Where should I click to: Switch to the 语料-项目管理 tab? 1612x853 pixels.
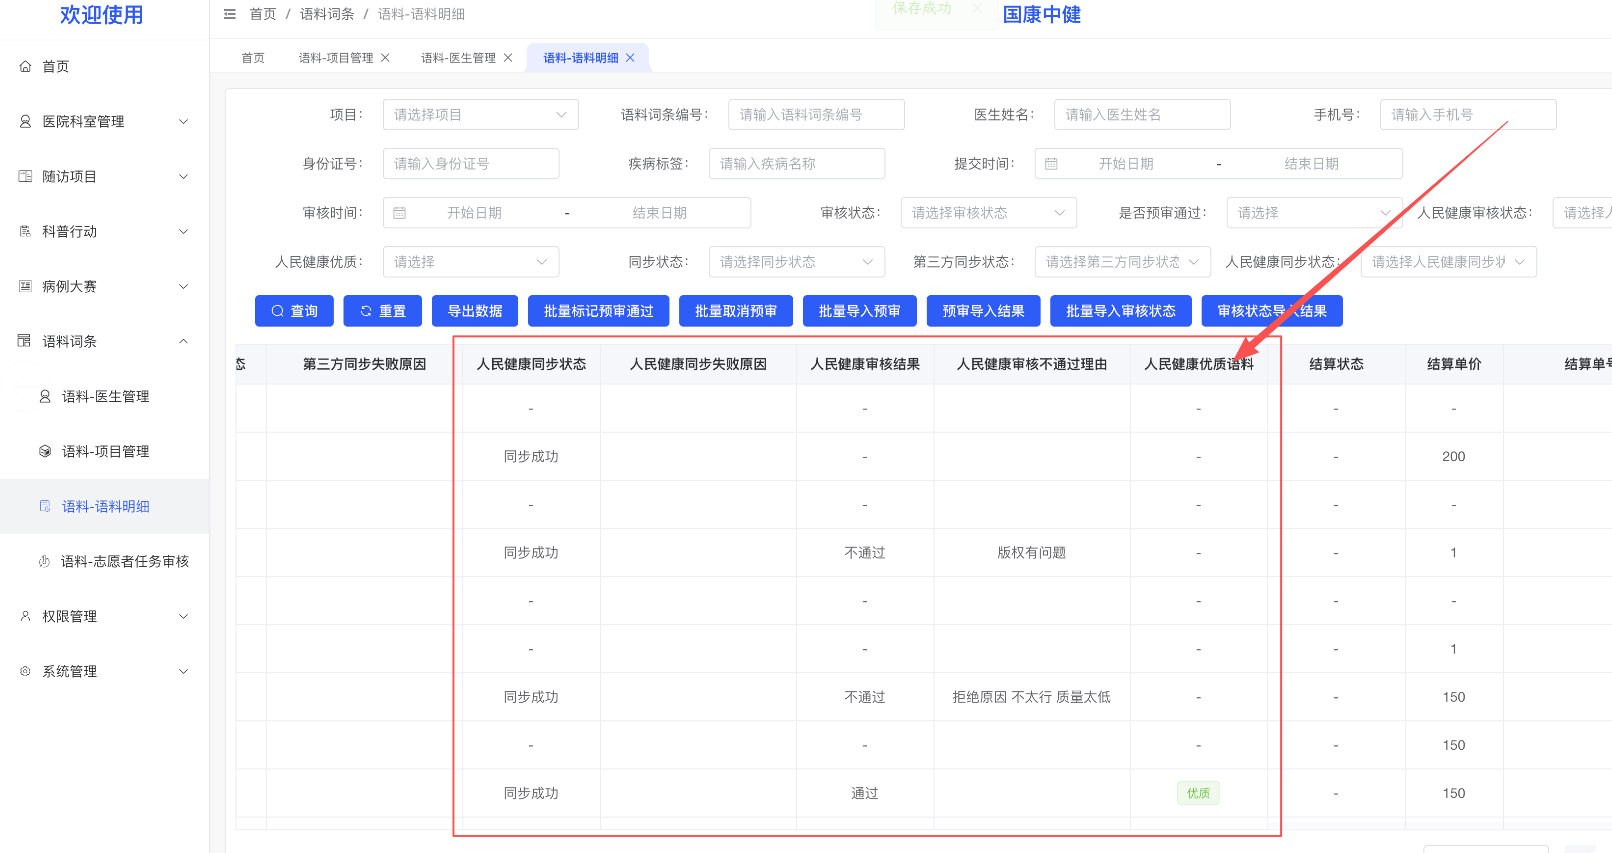[x=336, y=58]
